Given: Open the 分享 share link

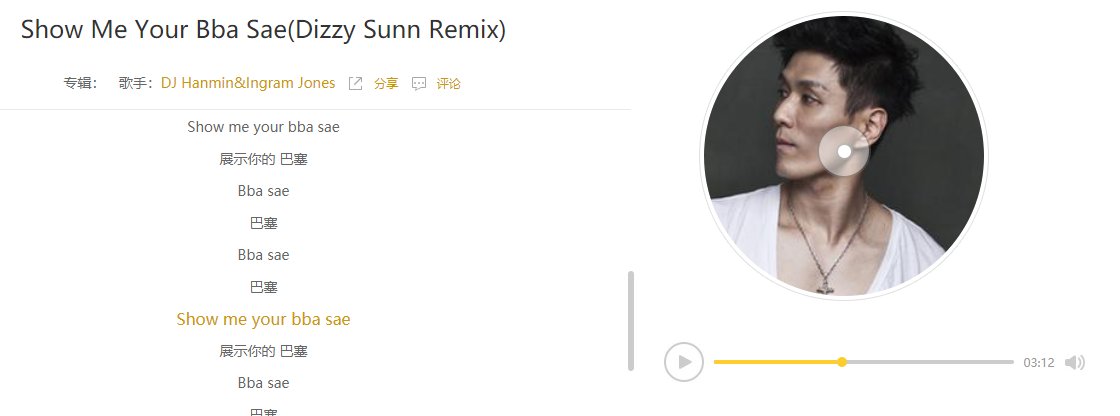Looking at the screenshot, I should coord(386,84).
